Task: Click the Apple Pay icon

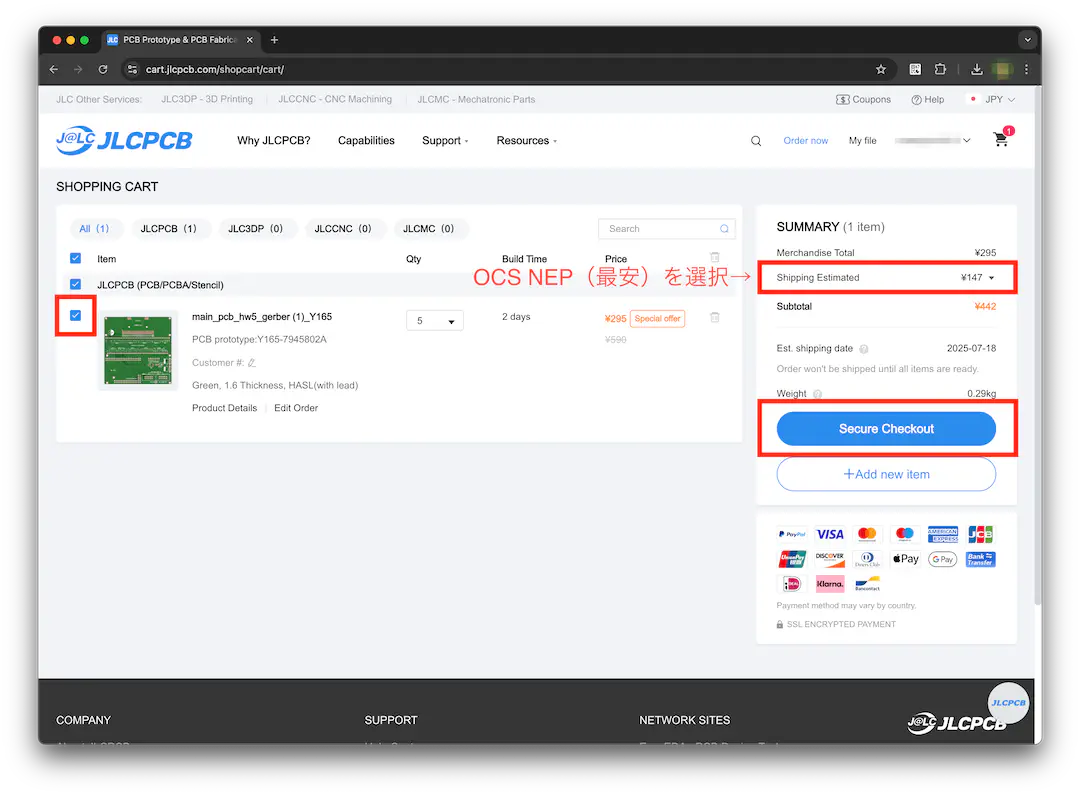Action: pyautogui.click(x=905, y=559)
